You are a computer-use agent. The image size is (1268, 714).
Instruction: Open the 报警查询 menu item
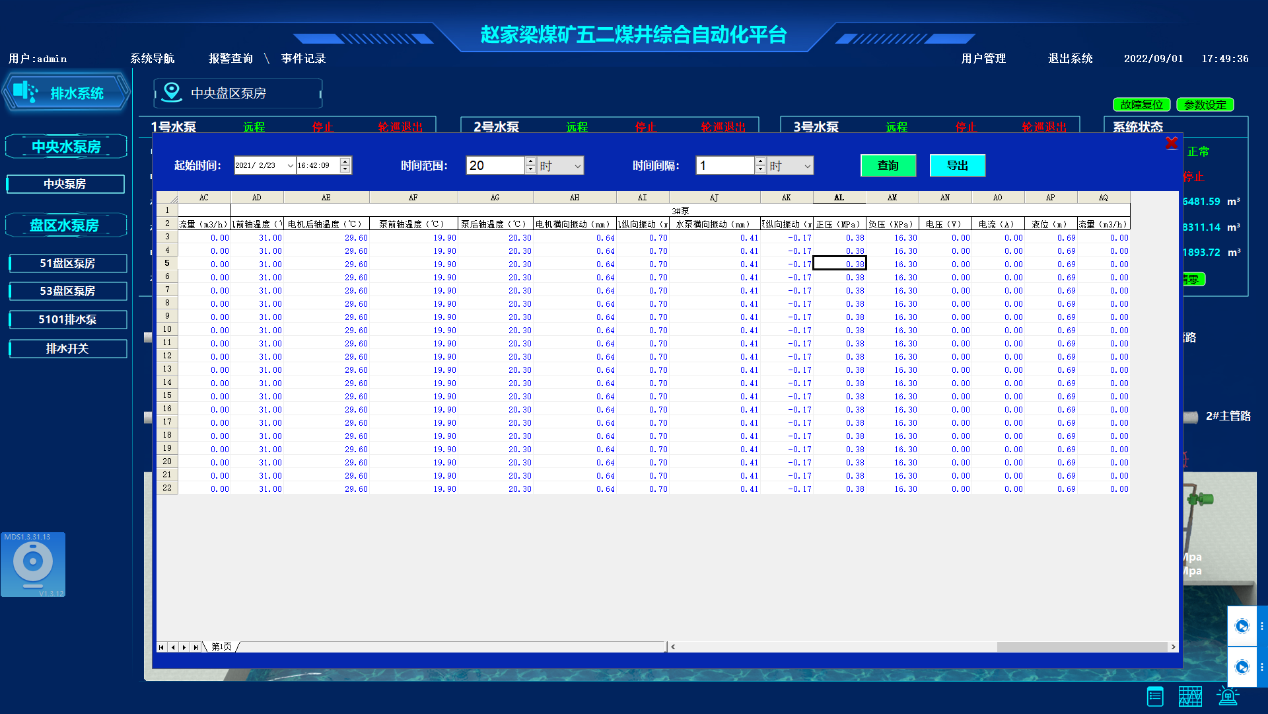click(x=230, y=59)
